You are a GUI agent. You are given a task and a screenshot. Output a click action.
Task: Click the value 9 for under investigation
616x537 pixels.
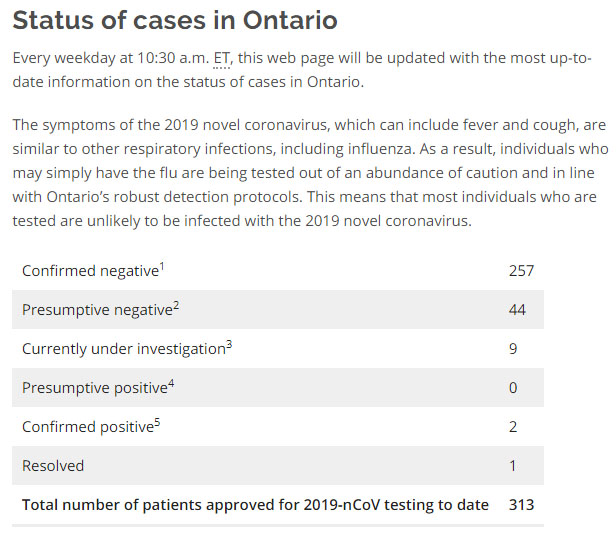[x=513, y=349]
